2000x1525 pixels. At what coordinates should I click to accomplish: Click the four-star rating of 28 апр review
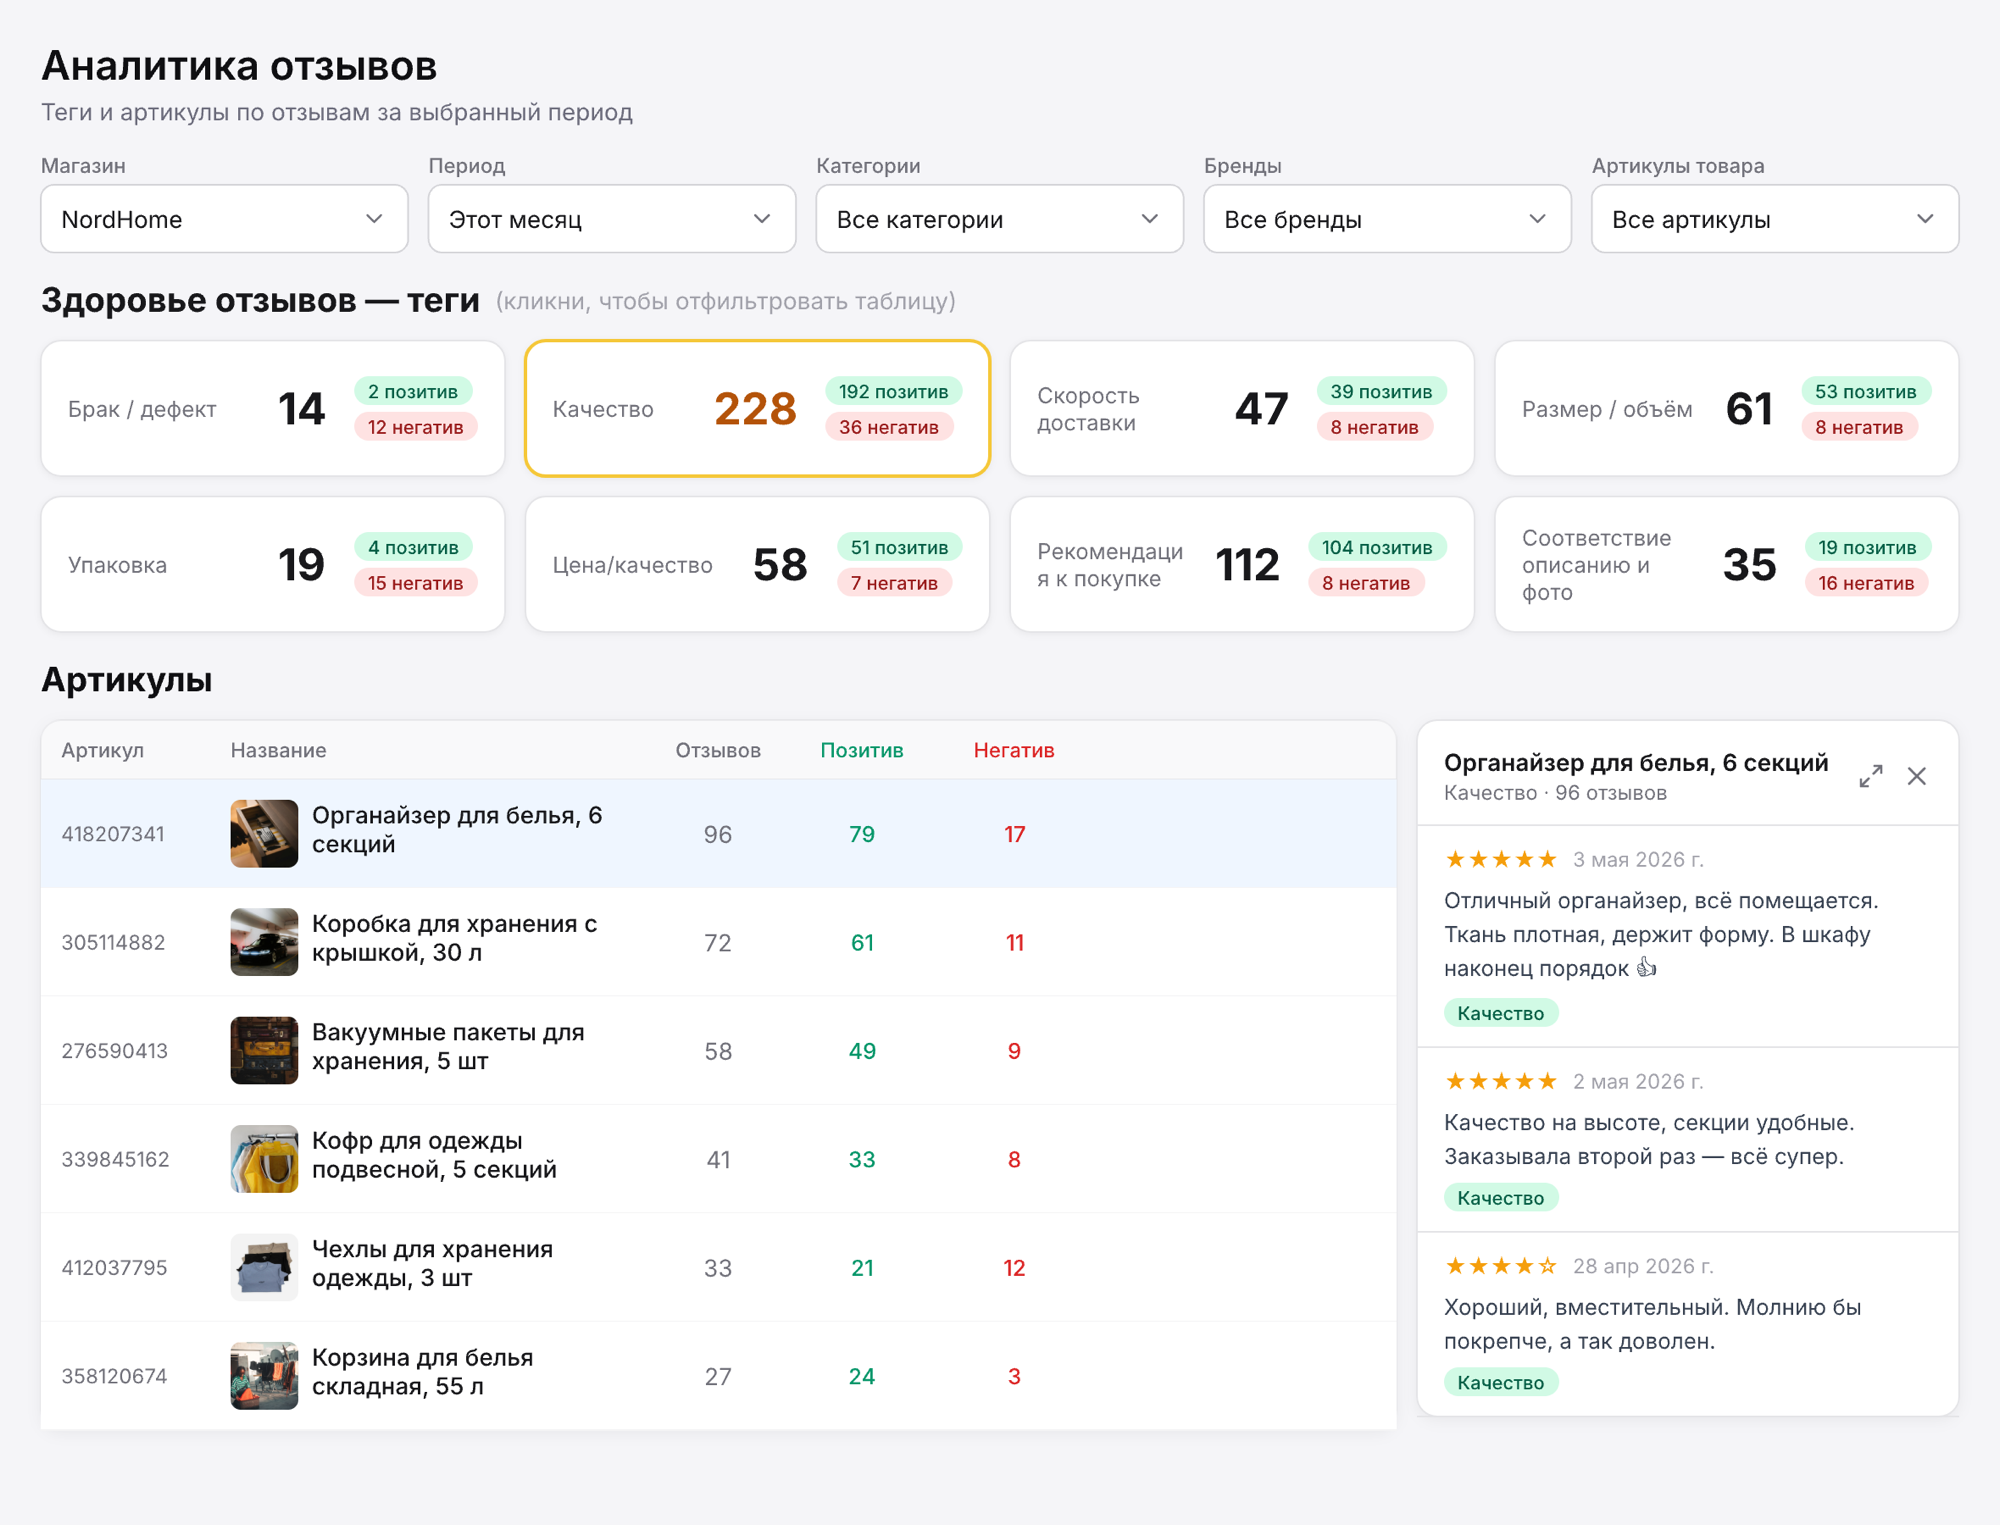coord(1501,1266)
